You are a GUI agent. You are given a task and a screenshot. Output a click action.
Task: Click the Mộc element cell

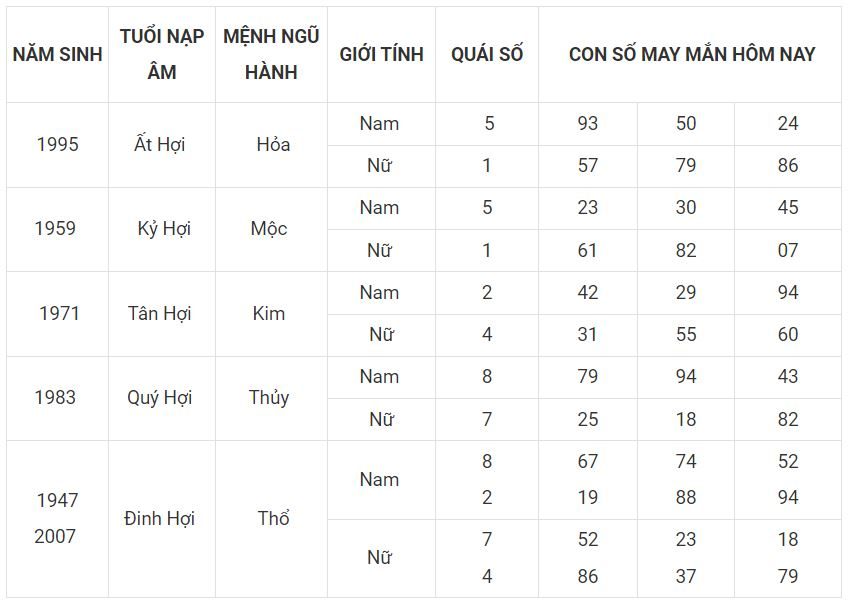(269, 228)
